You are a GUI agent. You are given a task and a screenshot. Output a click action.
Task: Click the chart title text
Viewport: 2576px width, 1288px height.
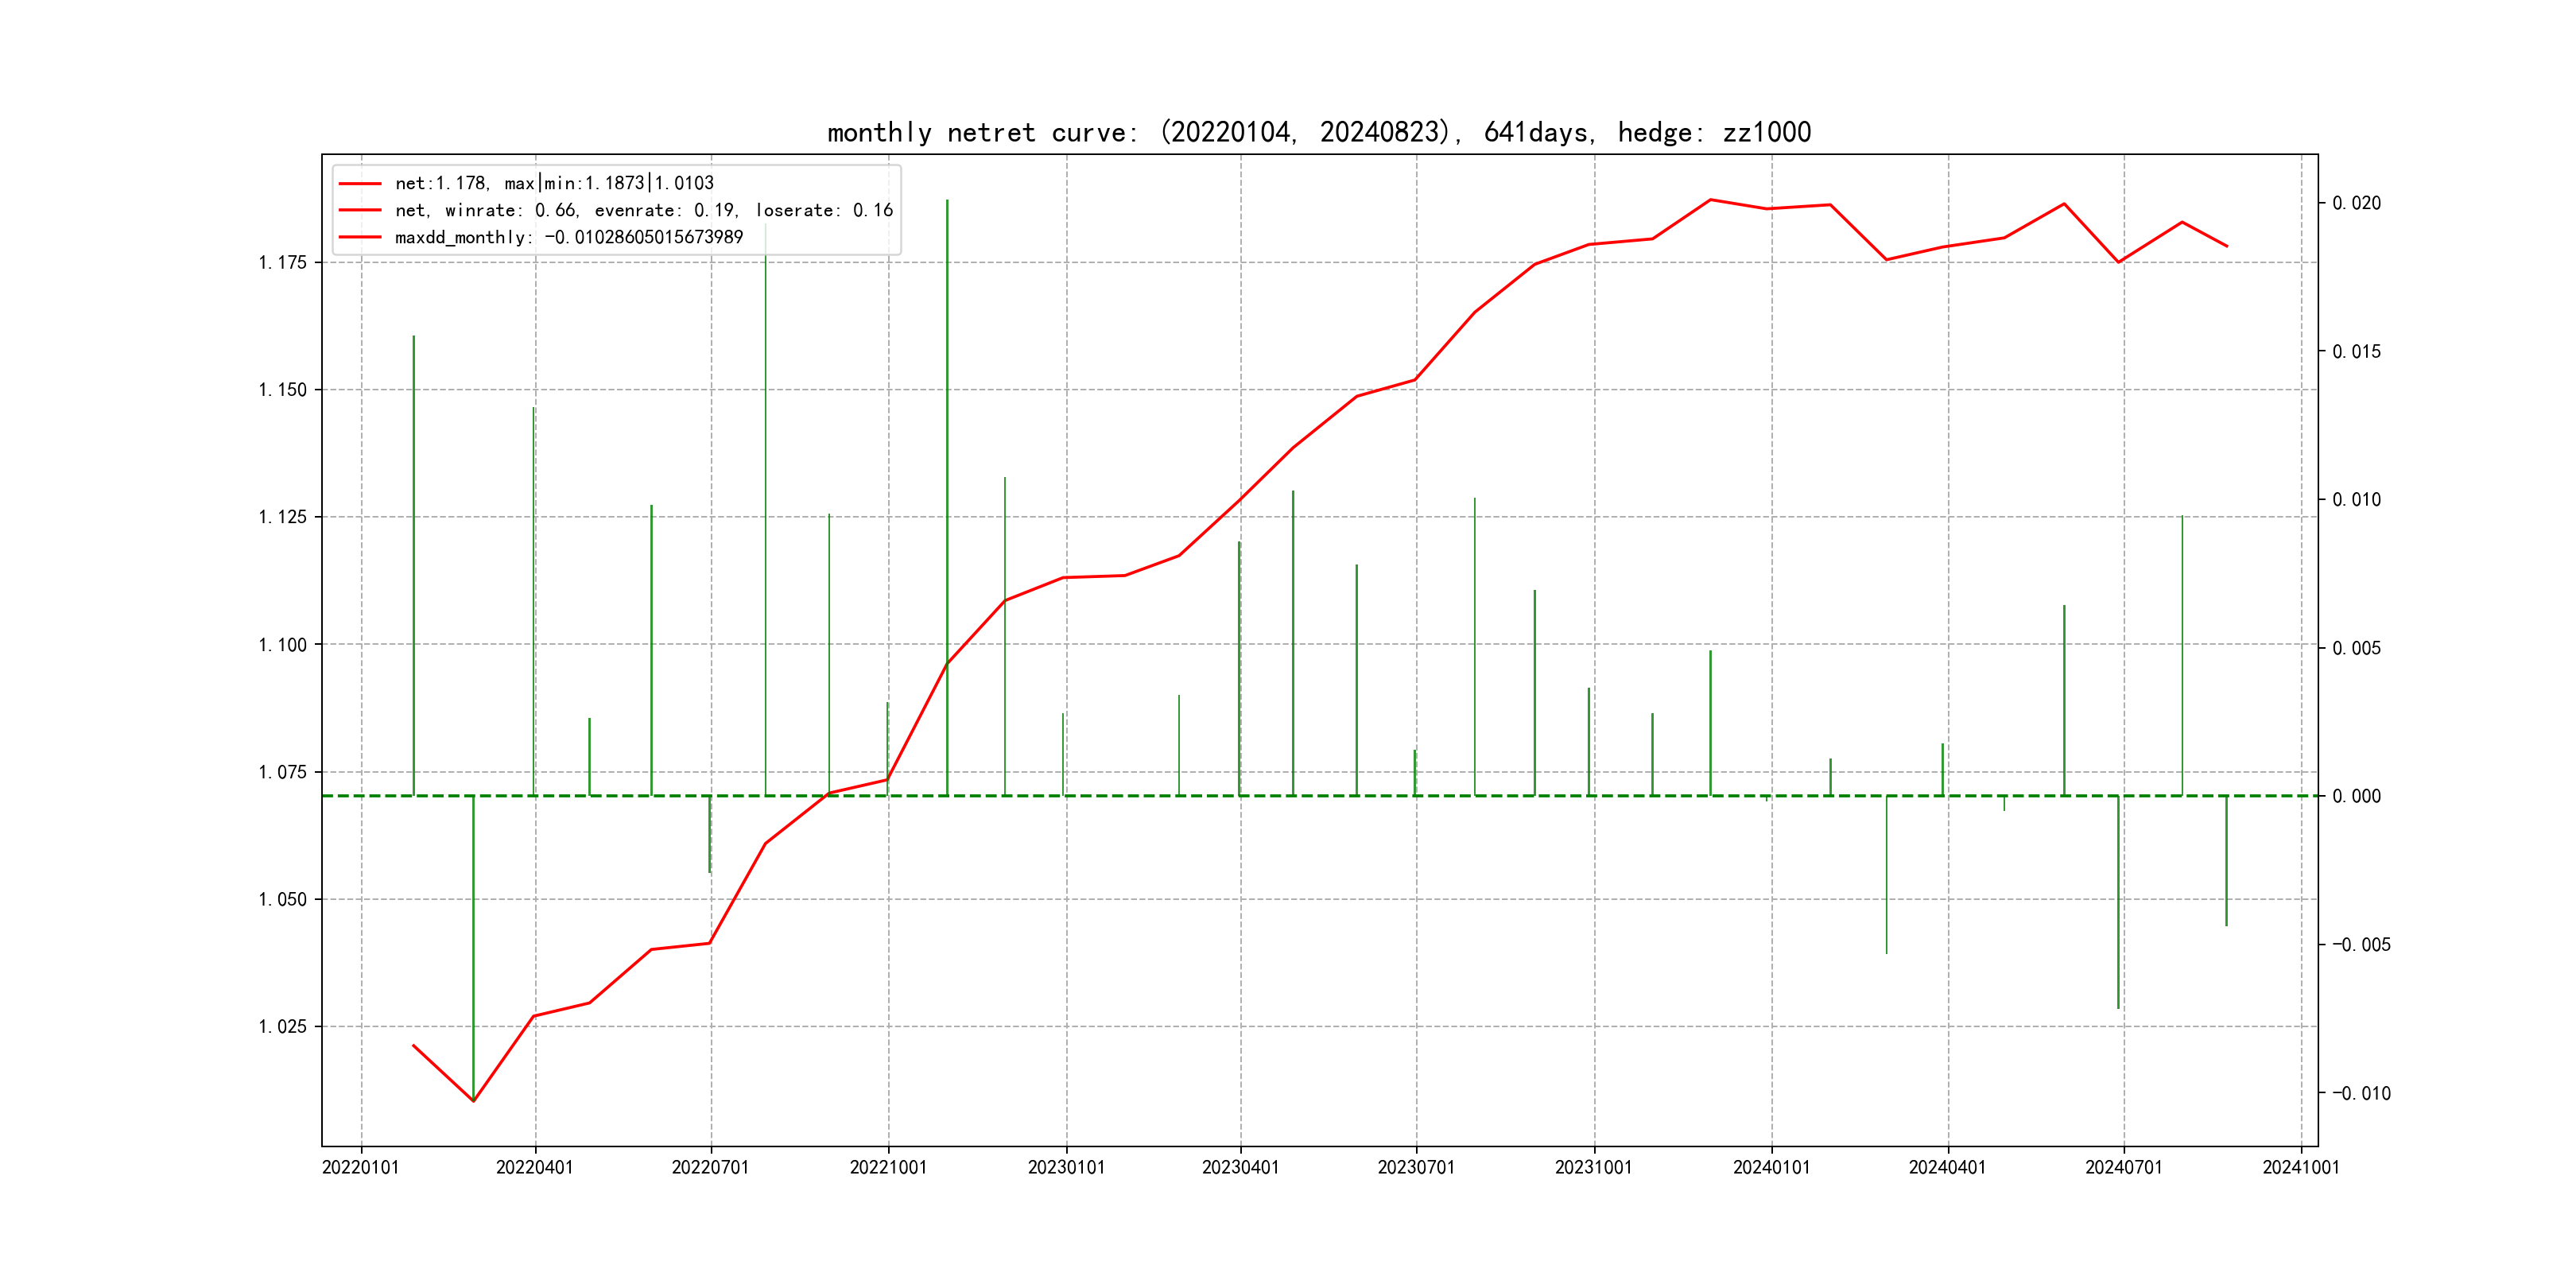point(1318,133)
